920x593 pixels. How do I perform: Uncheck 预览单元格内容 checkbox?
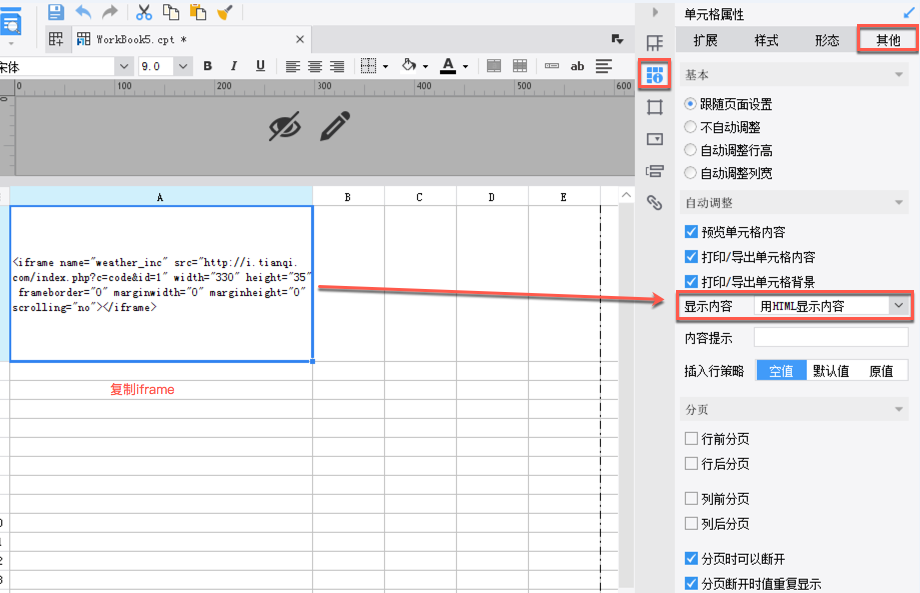[x=691, y=232]
